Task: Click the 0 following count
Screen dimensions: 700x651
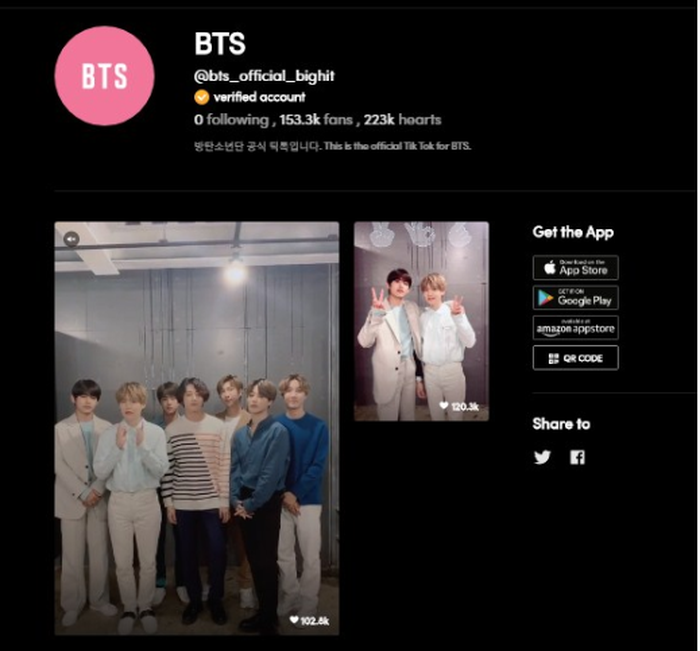Action: tap(231, 120)
